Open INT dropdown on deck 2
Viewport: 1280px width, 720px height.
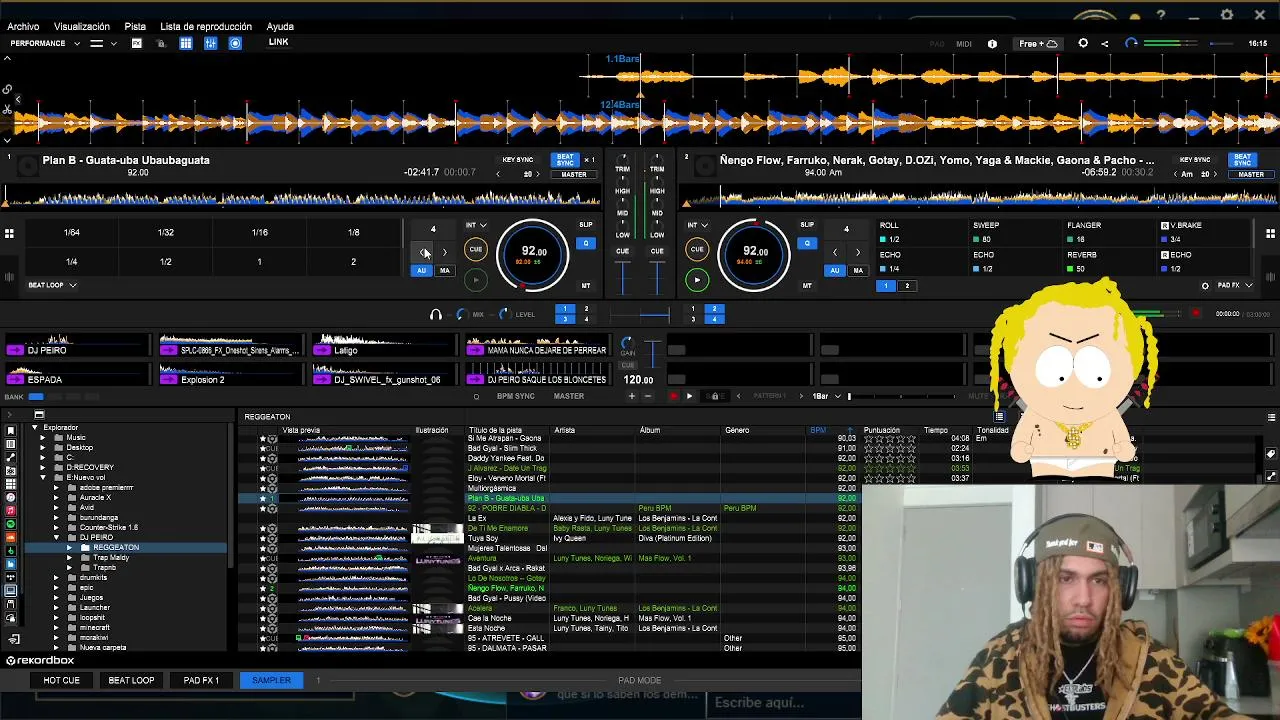(x=697, y=225)
